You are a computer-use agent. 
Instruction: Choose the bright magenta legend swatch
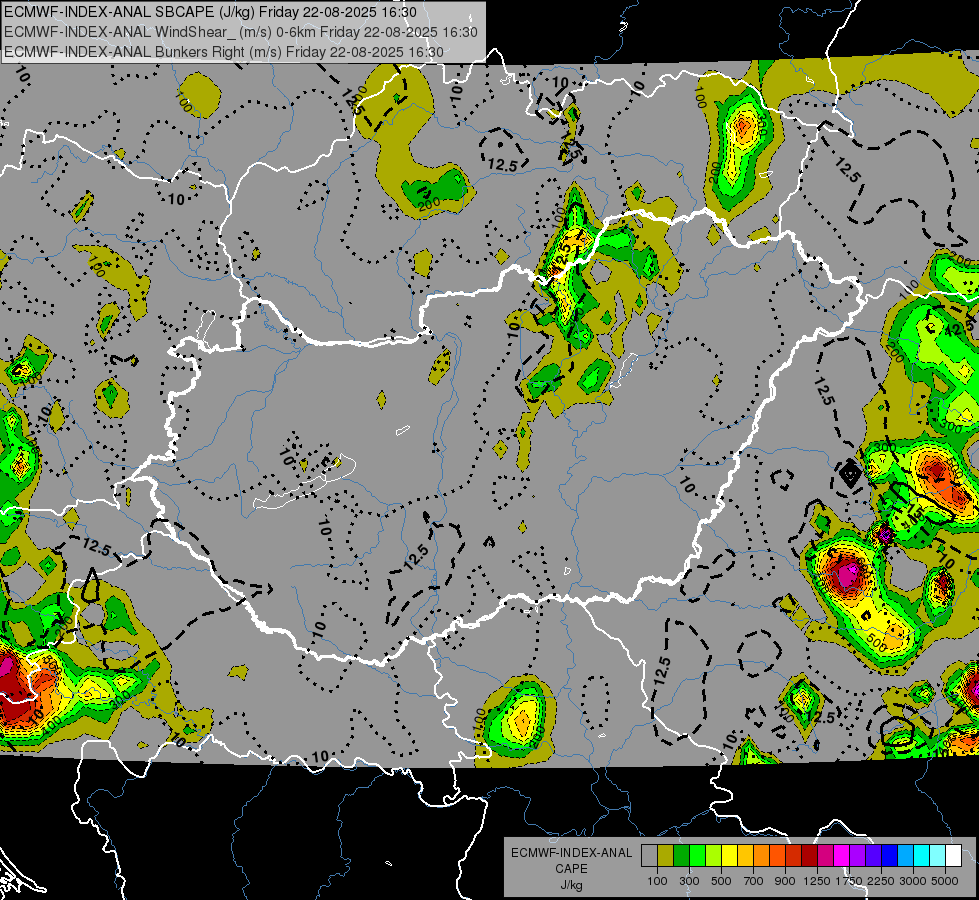(x=842, y=856)
